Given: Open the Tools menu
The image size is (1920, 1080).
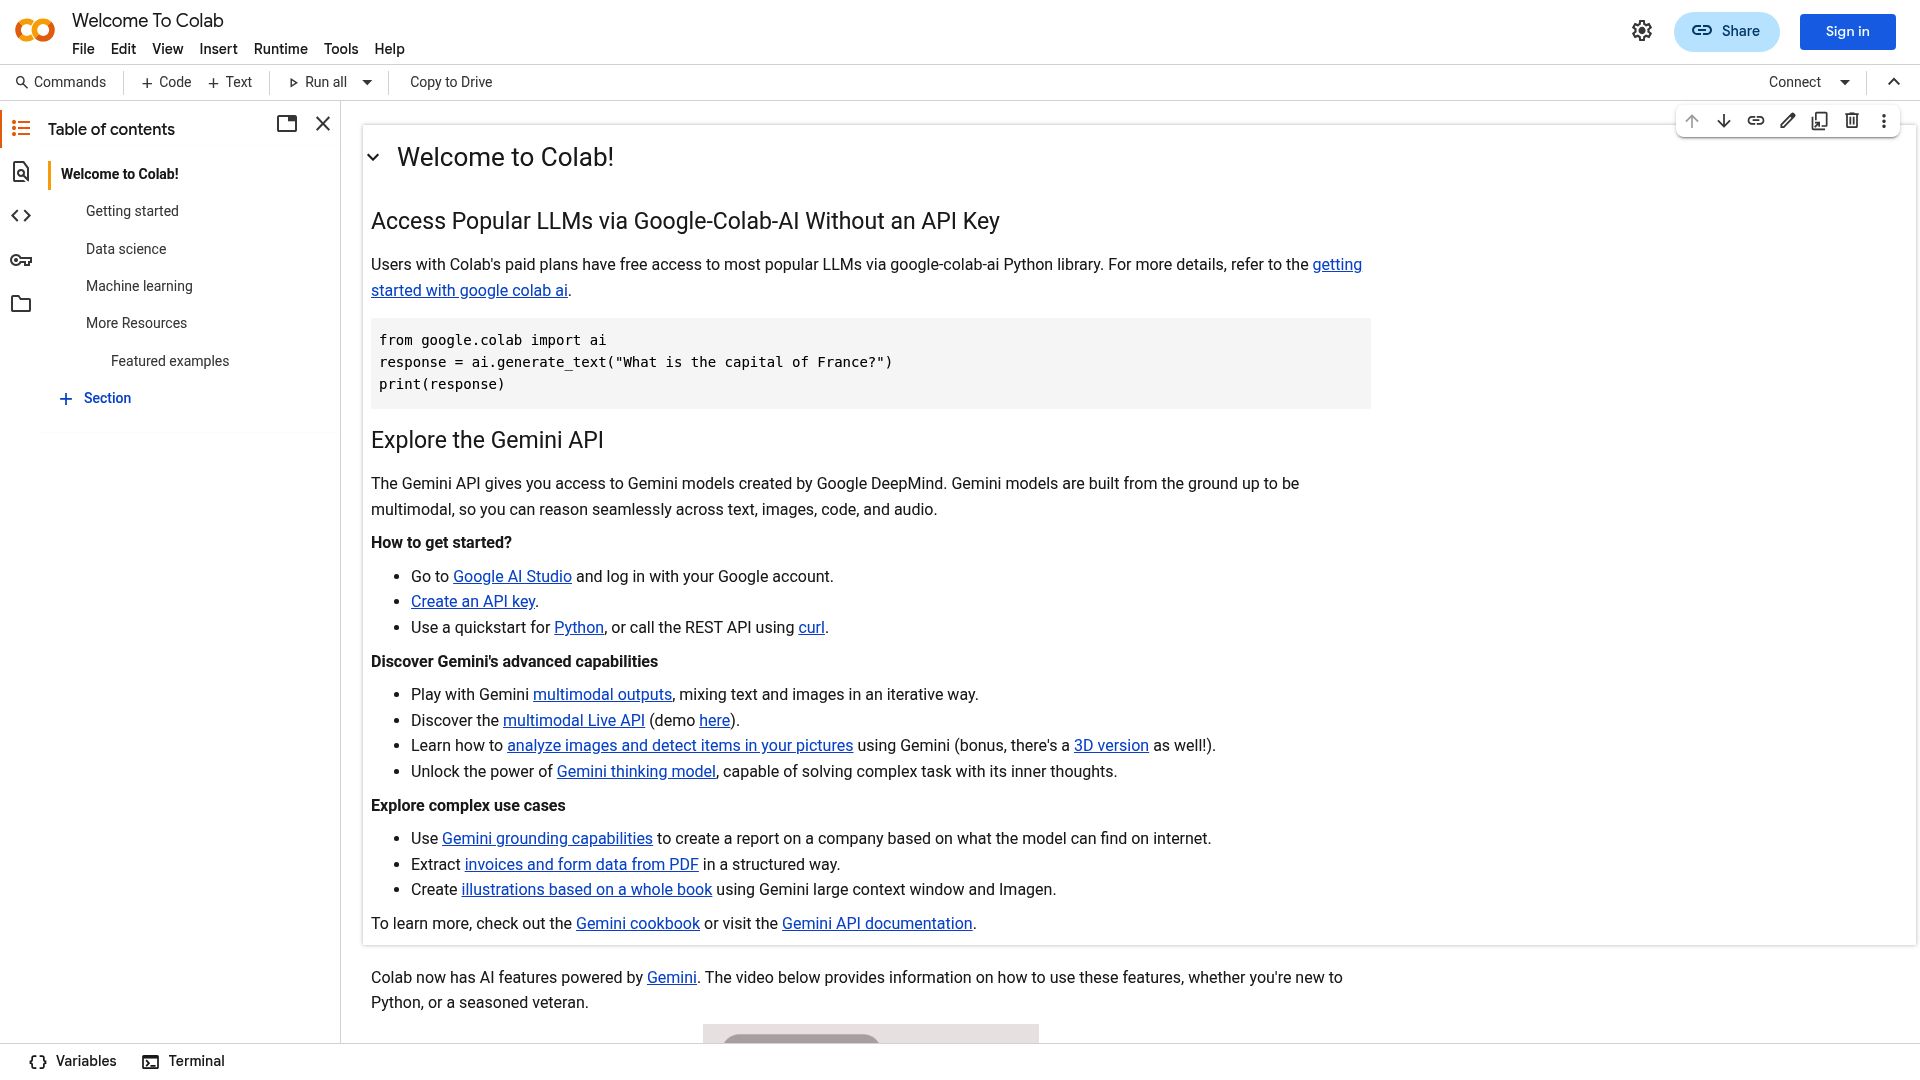Looking at the screenshot, I should pos(341,49).
